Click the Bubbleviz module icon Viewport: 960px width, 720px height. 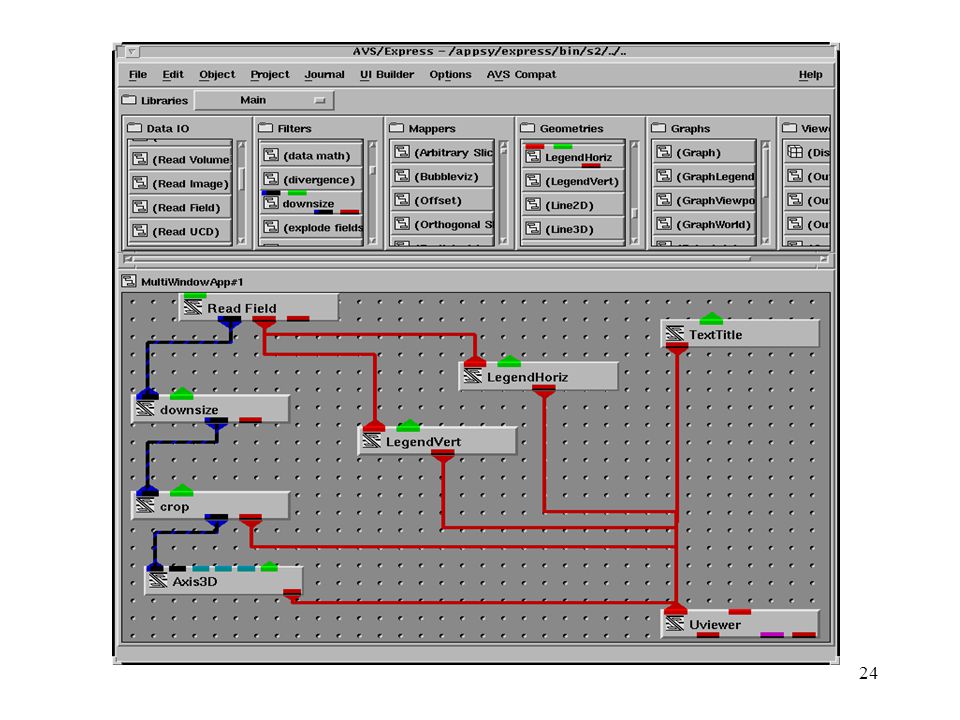[402, 176]
